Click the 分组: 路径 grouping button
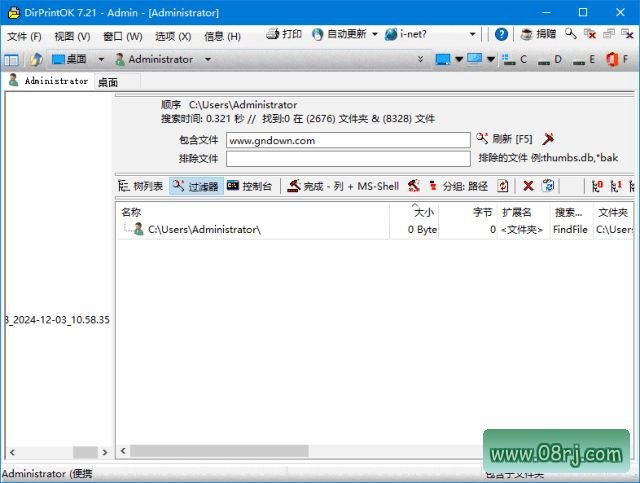 click(460, 186)
